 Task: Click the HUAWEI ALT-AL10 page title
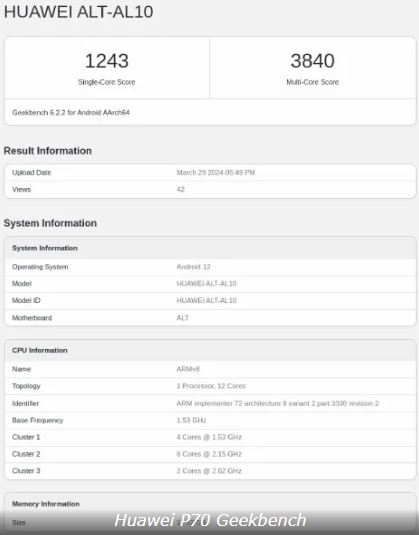78,12
